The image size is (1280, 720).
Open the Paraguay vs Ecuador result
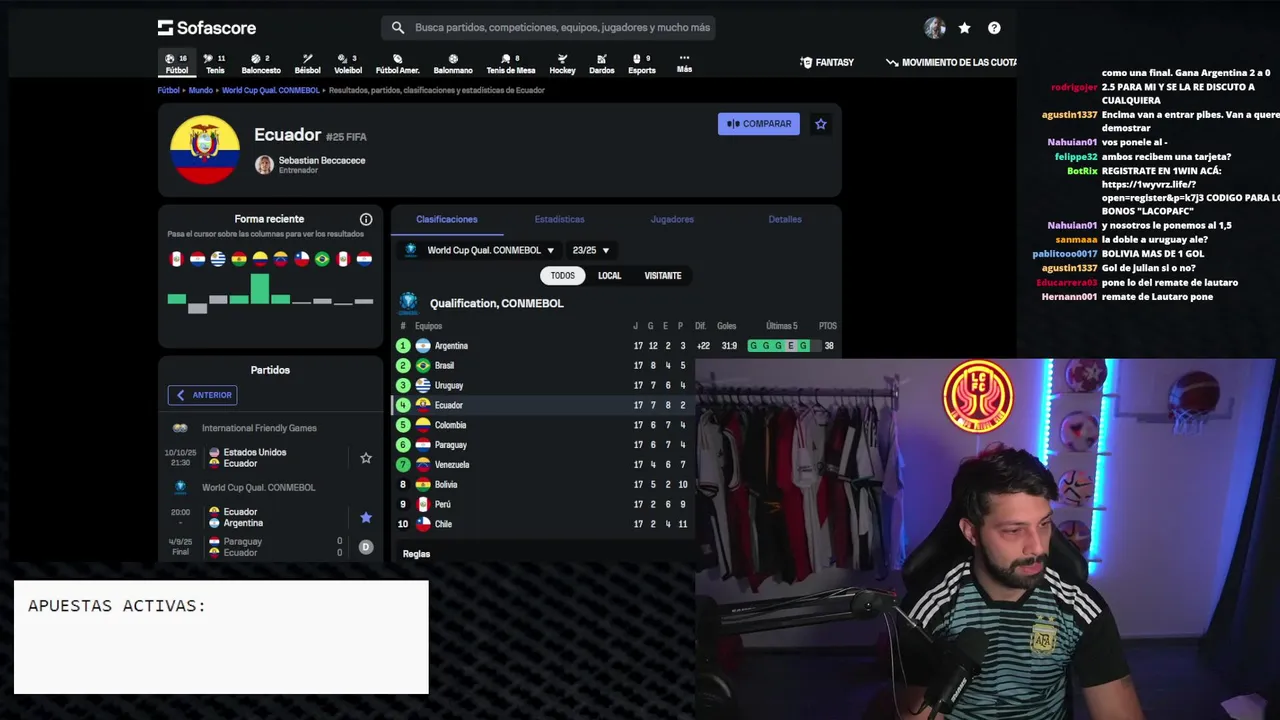tap(270, 547)
